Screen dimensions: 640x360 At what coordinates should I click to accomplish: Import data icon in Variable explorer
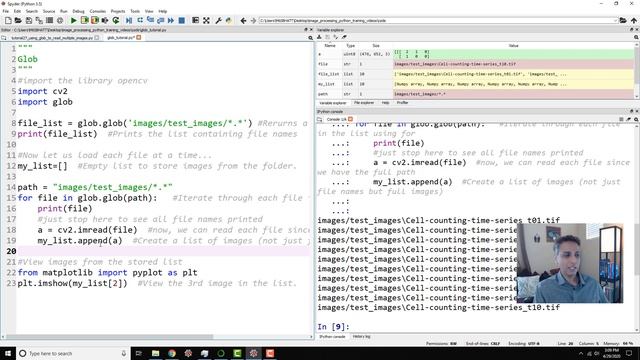click(x=319, y=37)
